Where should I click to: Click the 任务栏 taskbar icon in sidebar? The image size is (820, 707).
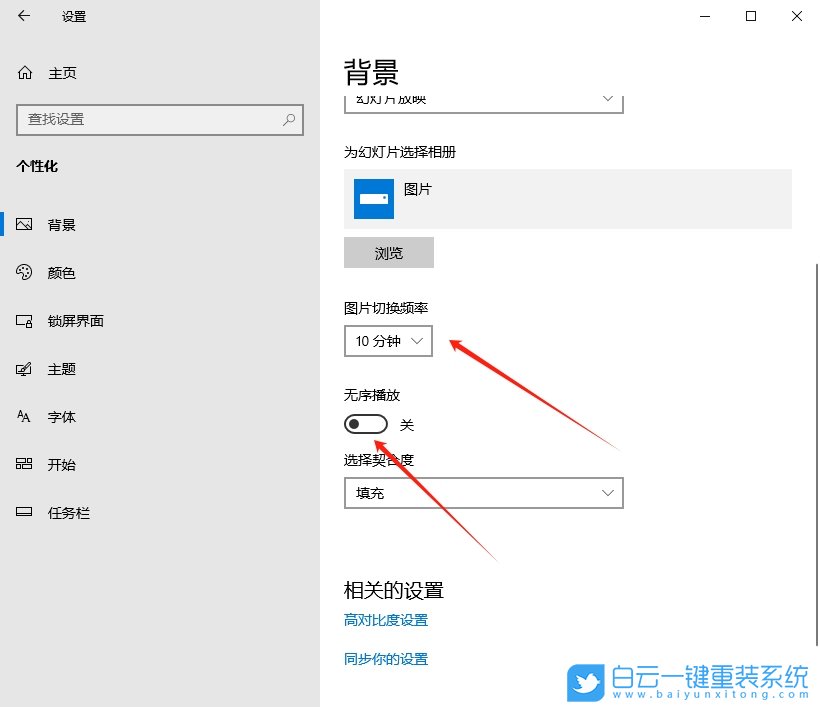24,512
